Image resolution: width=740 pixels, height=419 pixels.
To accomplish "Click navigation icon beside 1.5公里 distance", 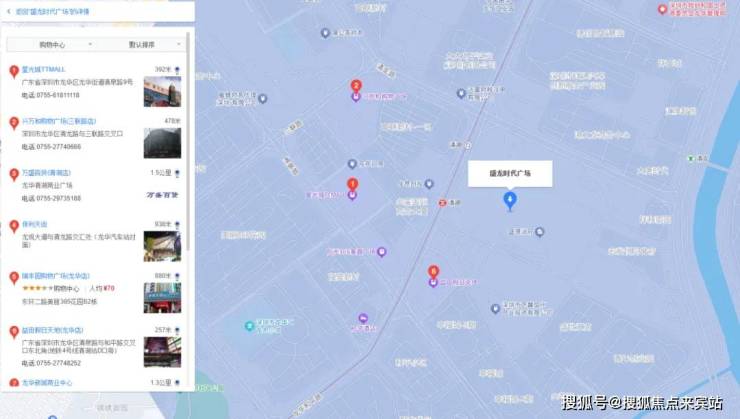I will 177,174.
